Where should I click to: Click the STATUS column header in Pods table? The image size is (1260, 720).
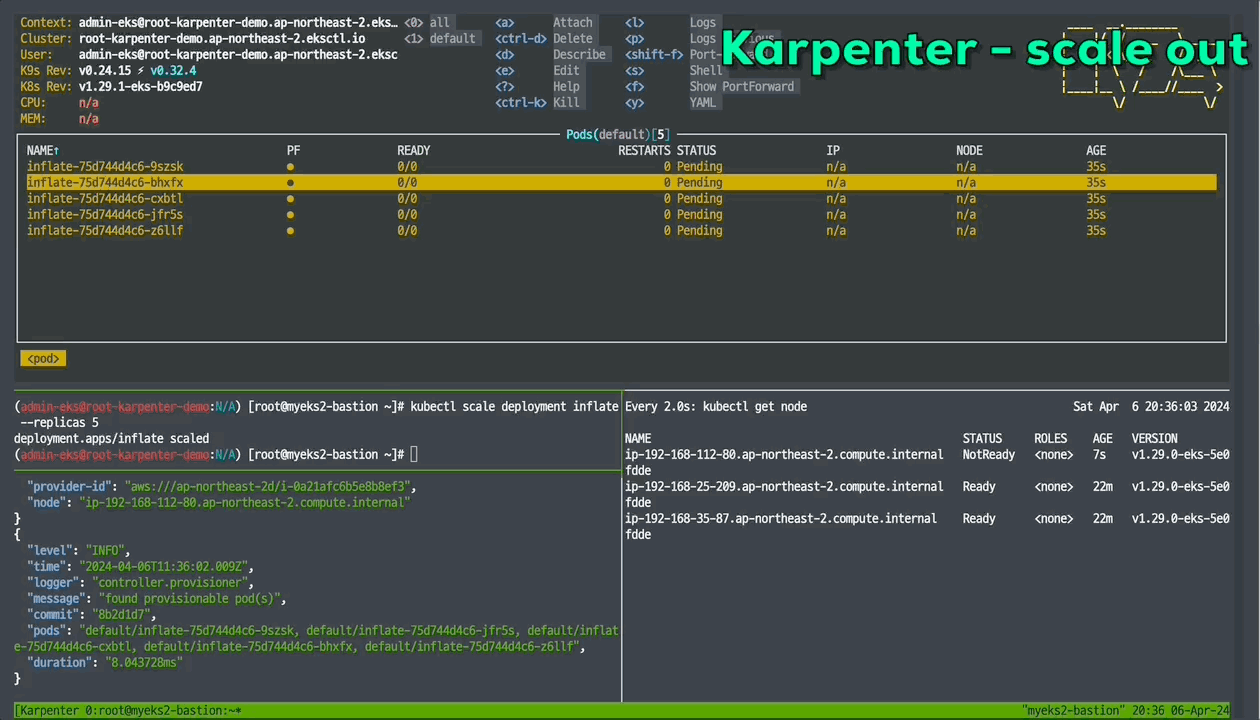pos(696,150)
